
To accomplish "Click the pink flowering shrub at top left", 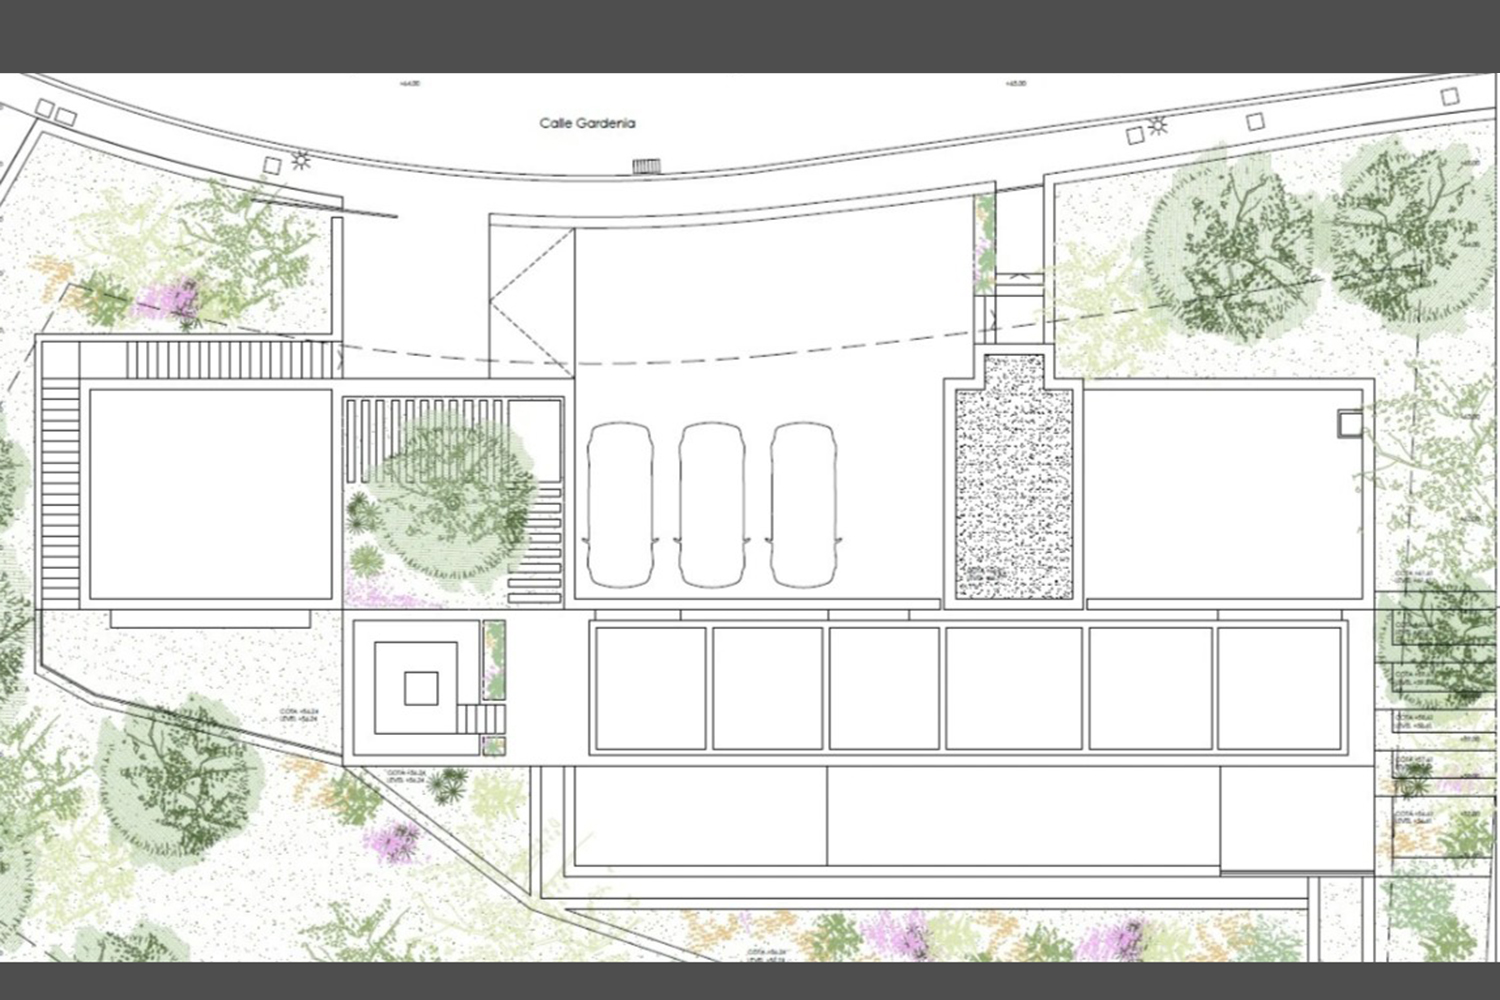I will (x=171, y=297).
